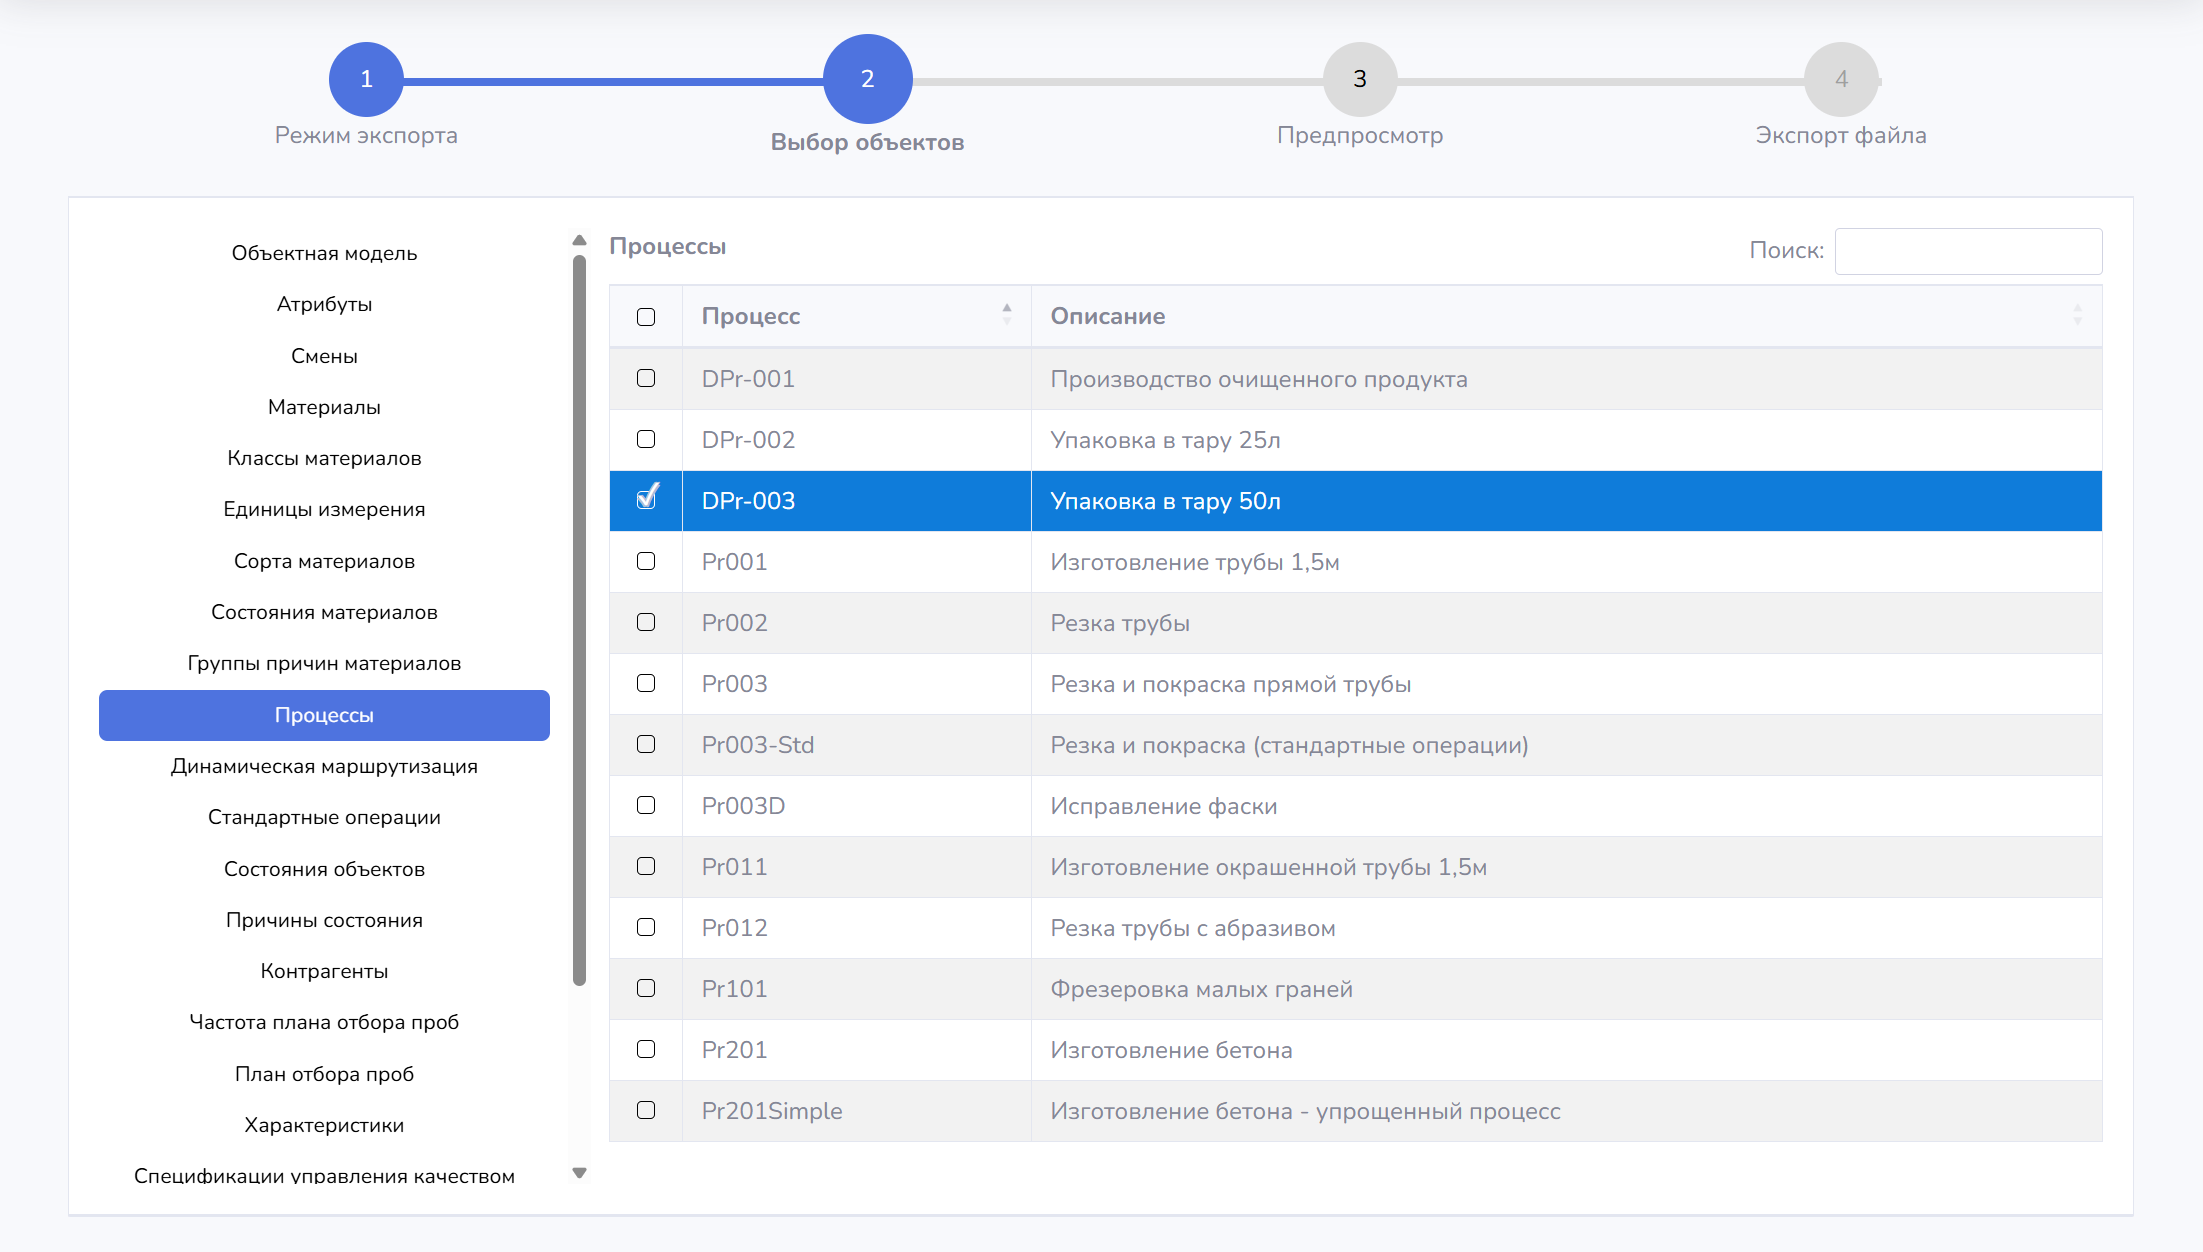
Task: Click step 4 circle Экспорт файла
Action: tap(1840, 79)
